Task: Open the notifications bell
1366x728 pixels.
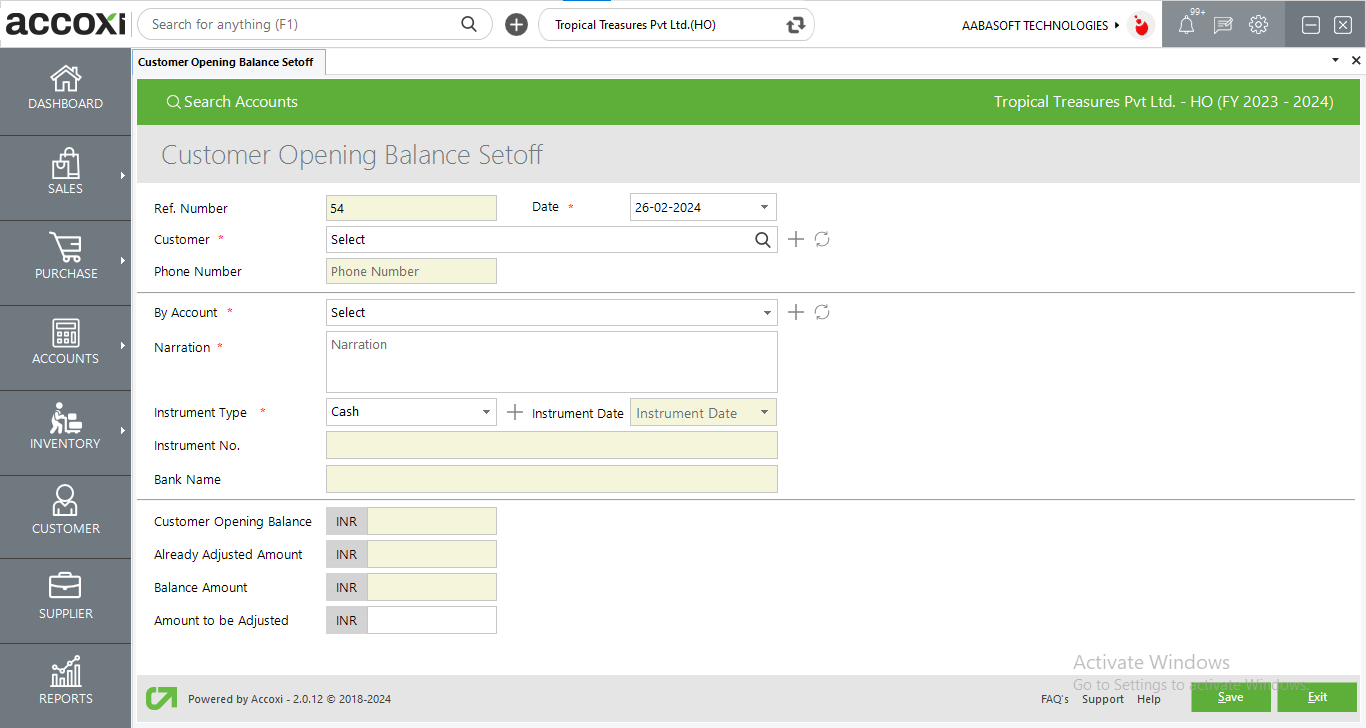Action: click(1187, 24)
